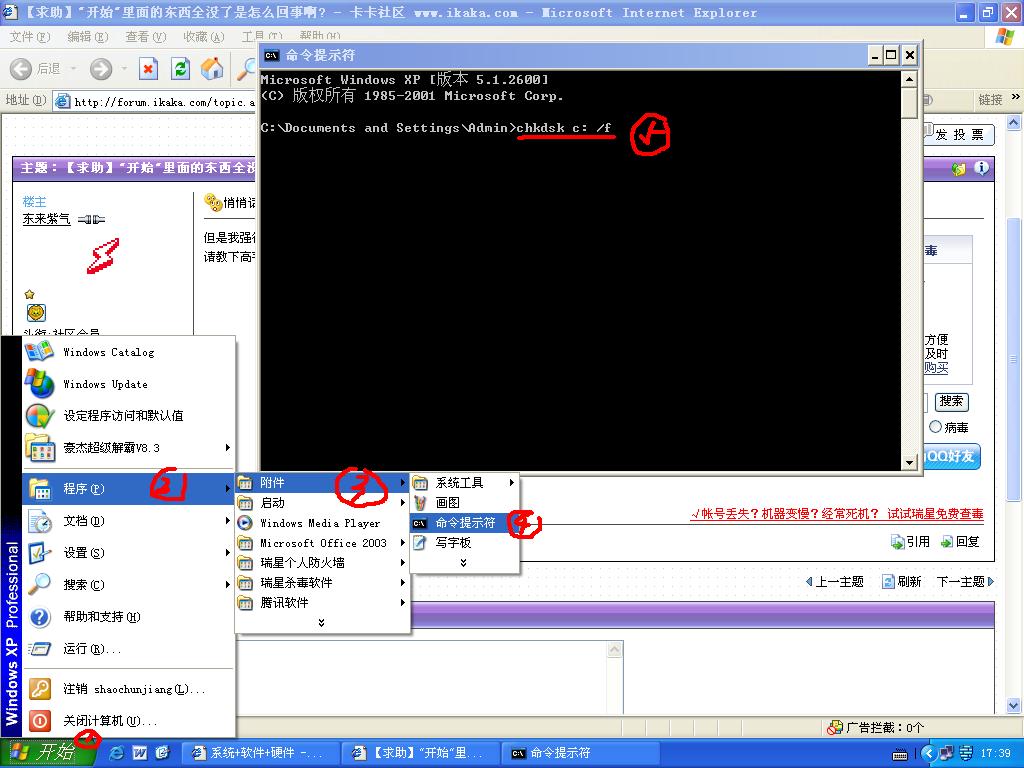Open Back button history dropdown arrow
This screenshot has height=768, width=1024.
[73, 69]
